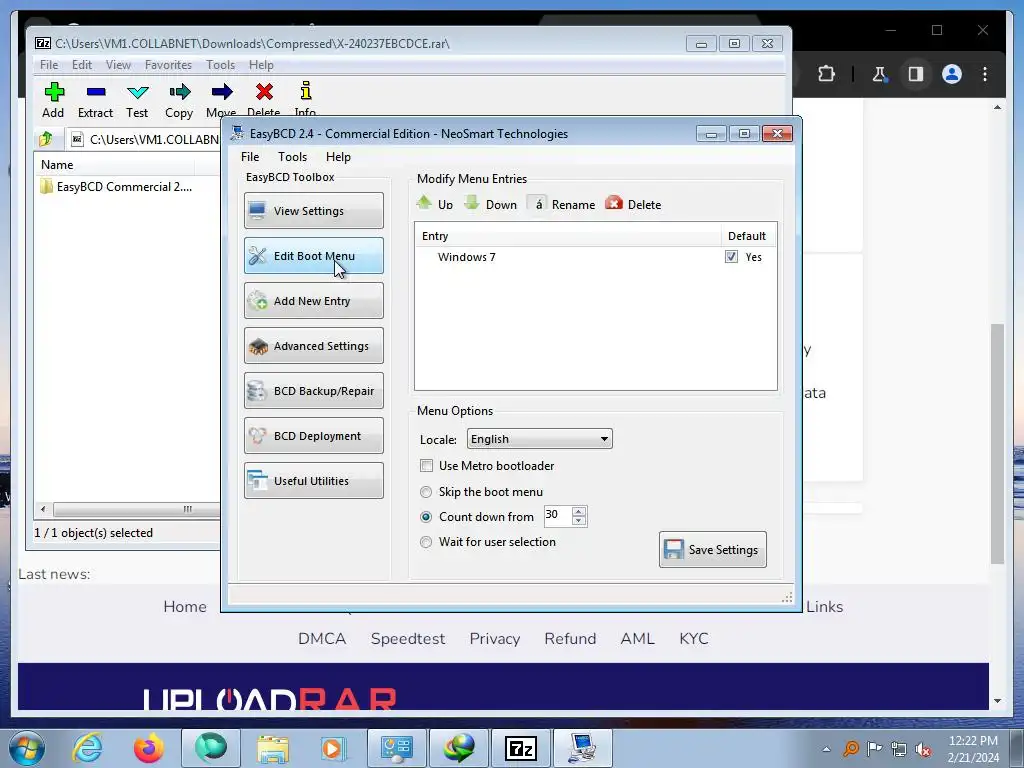Open 7-Zip Favorites menu
This screenshot has height=768, width=1024.
coord(168,65)
